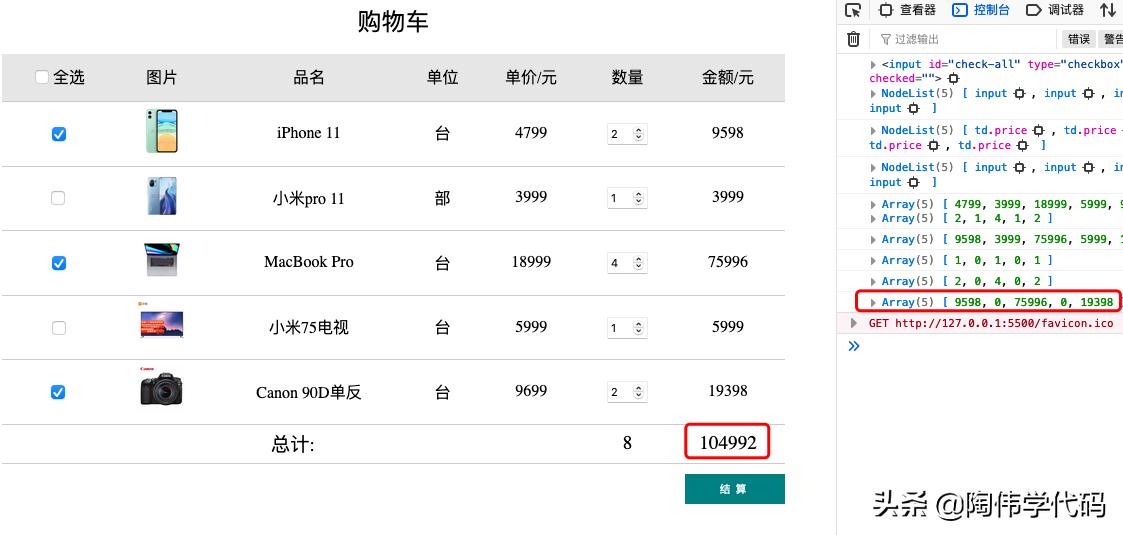The height and width of the screenshot is (535, 1123).
Task: Expand Array starting 9598, 3999, 75996
Action: [874, 239]
